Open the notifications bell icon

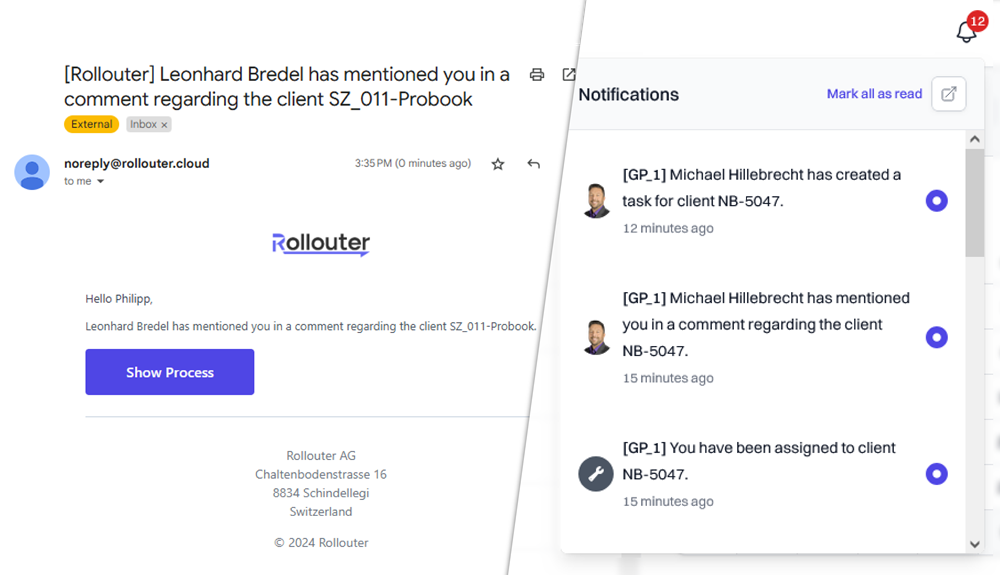[x=967, y=31]
